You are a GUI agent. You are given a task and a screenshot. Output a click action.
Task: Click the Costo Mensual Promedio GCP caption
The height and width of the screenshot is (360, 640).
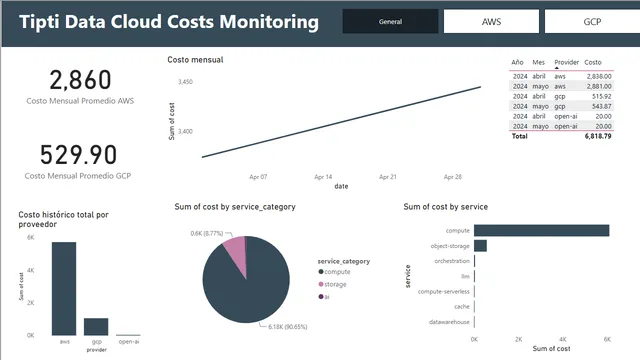(78, 176)
